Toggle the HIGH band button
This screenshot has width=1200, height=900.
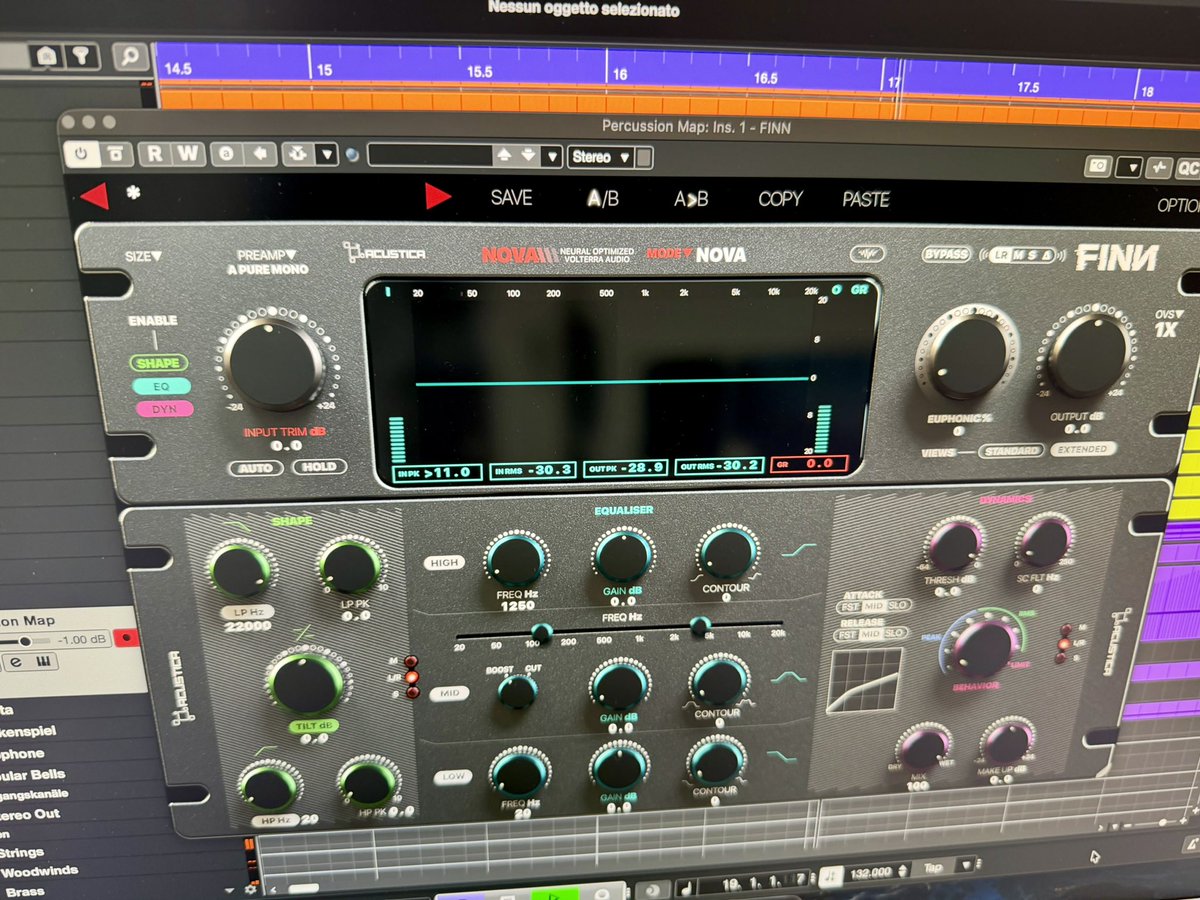(443, 563)
